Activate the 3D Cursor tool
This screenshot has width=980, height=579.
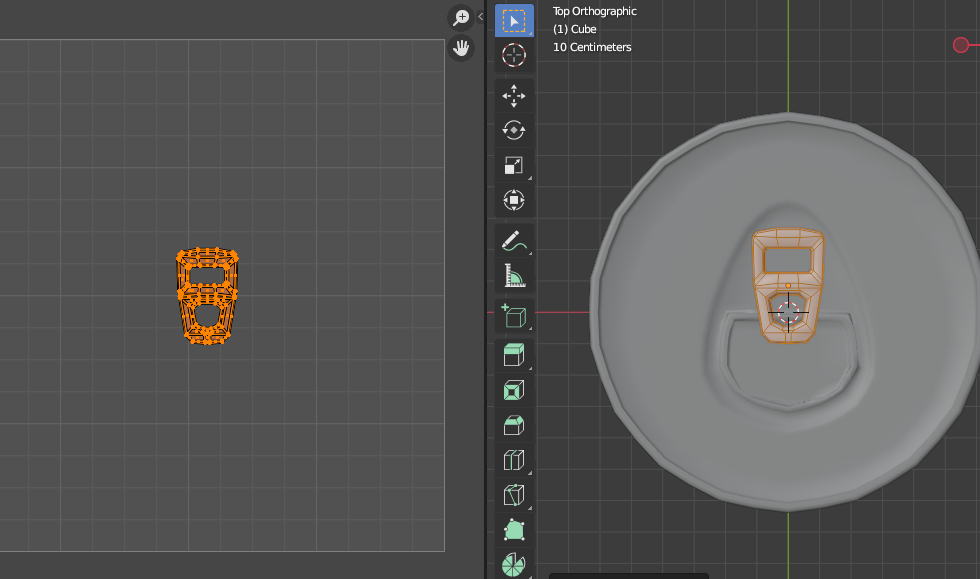[x=514, y=55]
